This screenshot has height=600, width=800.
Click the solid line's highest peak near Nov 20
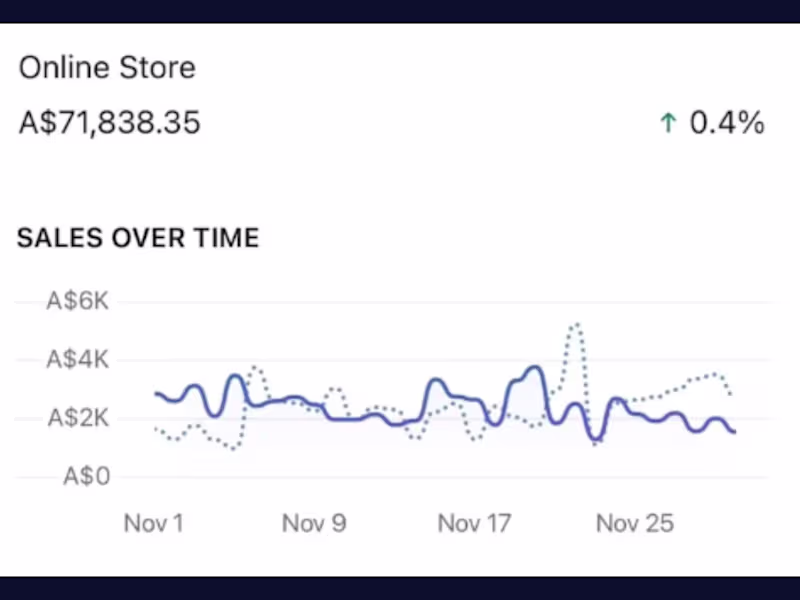tap(535, 367)
